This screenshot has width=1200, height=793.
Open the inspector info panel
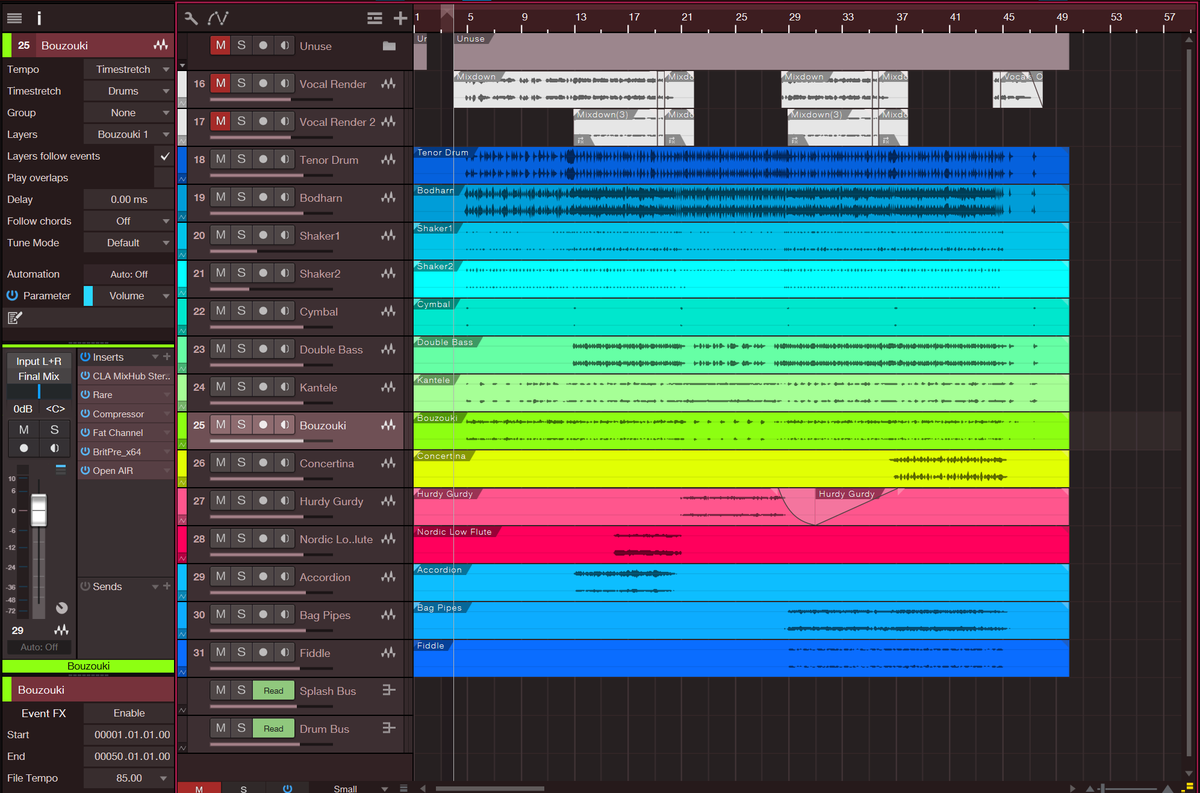coord(39,17)
